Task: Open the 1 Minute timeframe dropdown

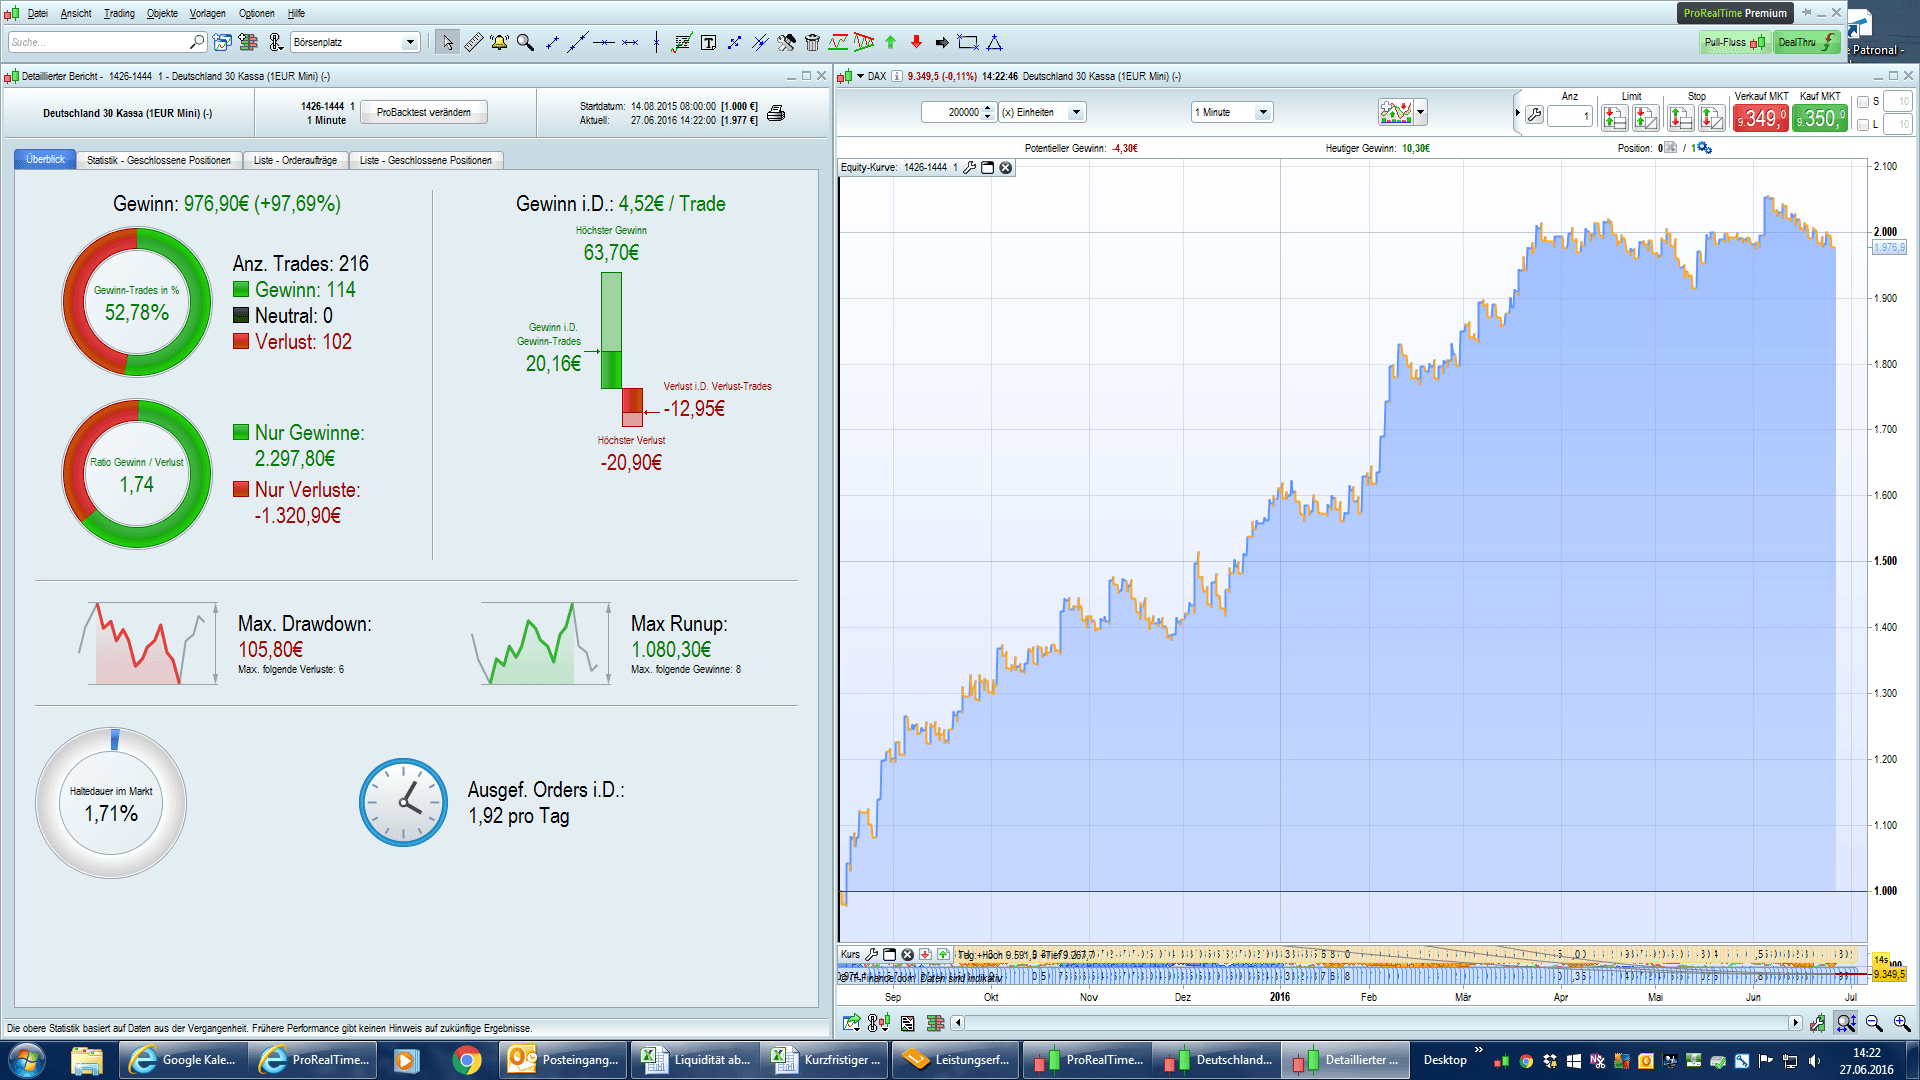Action: pos(1263,112)
